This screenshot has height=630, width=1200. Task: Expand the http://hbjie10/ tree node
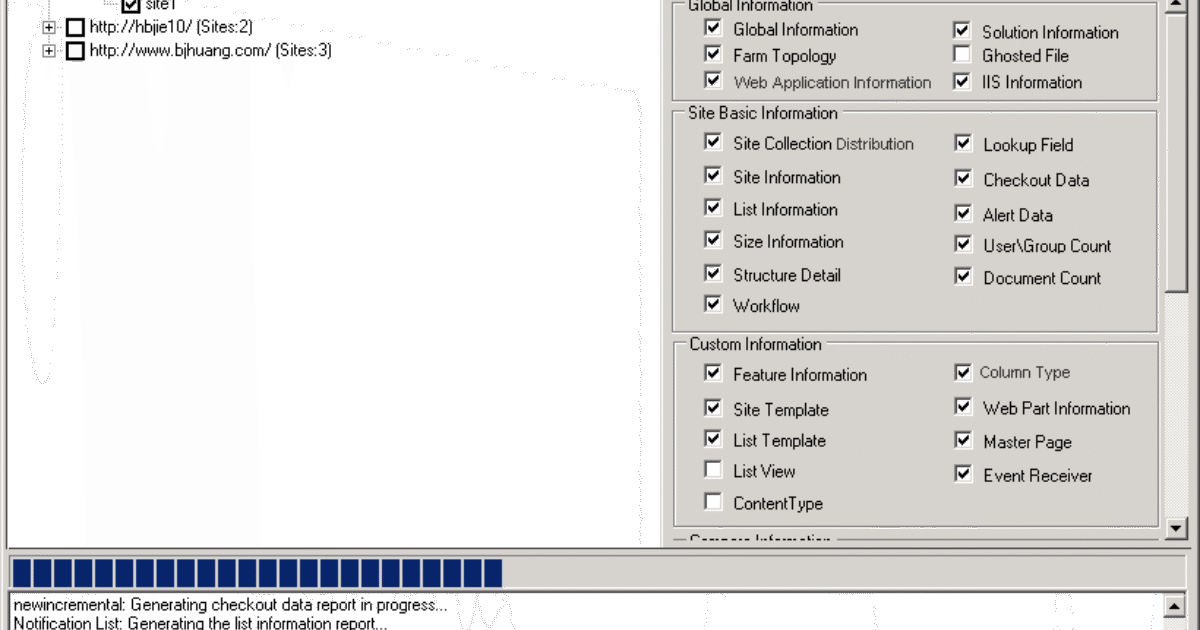49,27
